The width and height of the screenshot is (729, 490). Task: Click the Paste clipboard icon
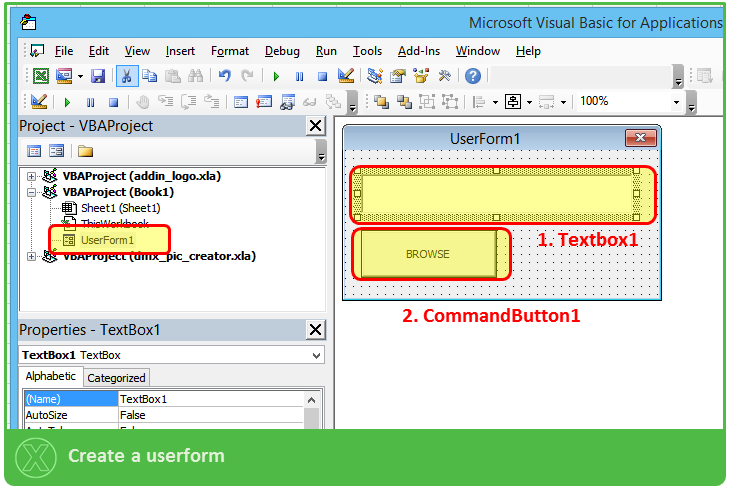(172, 75)
